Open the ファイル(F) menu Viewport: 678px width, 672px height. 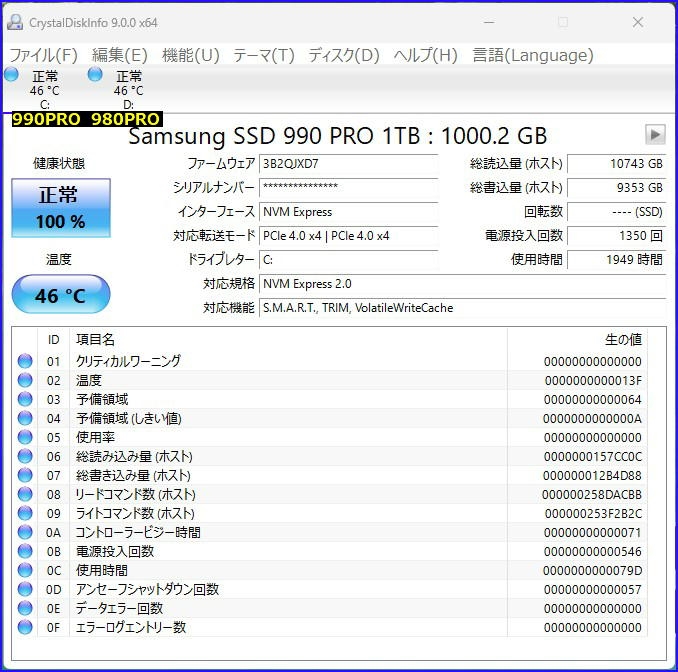[x=43, y=55]
